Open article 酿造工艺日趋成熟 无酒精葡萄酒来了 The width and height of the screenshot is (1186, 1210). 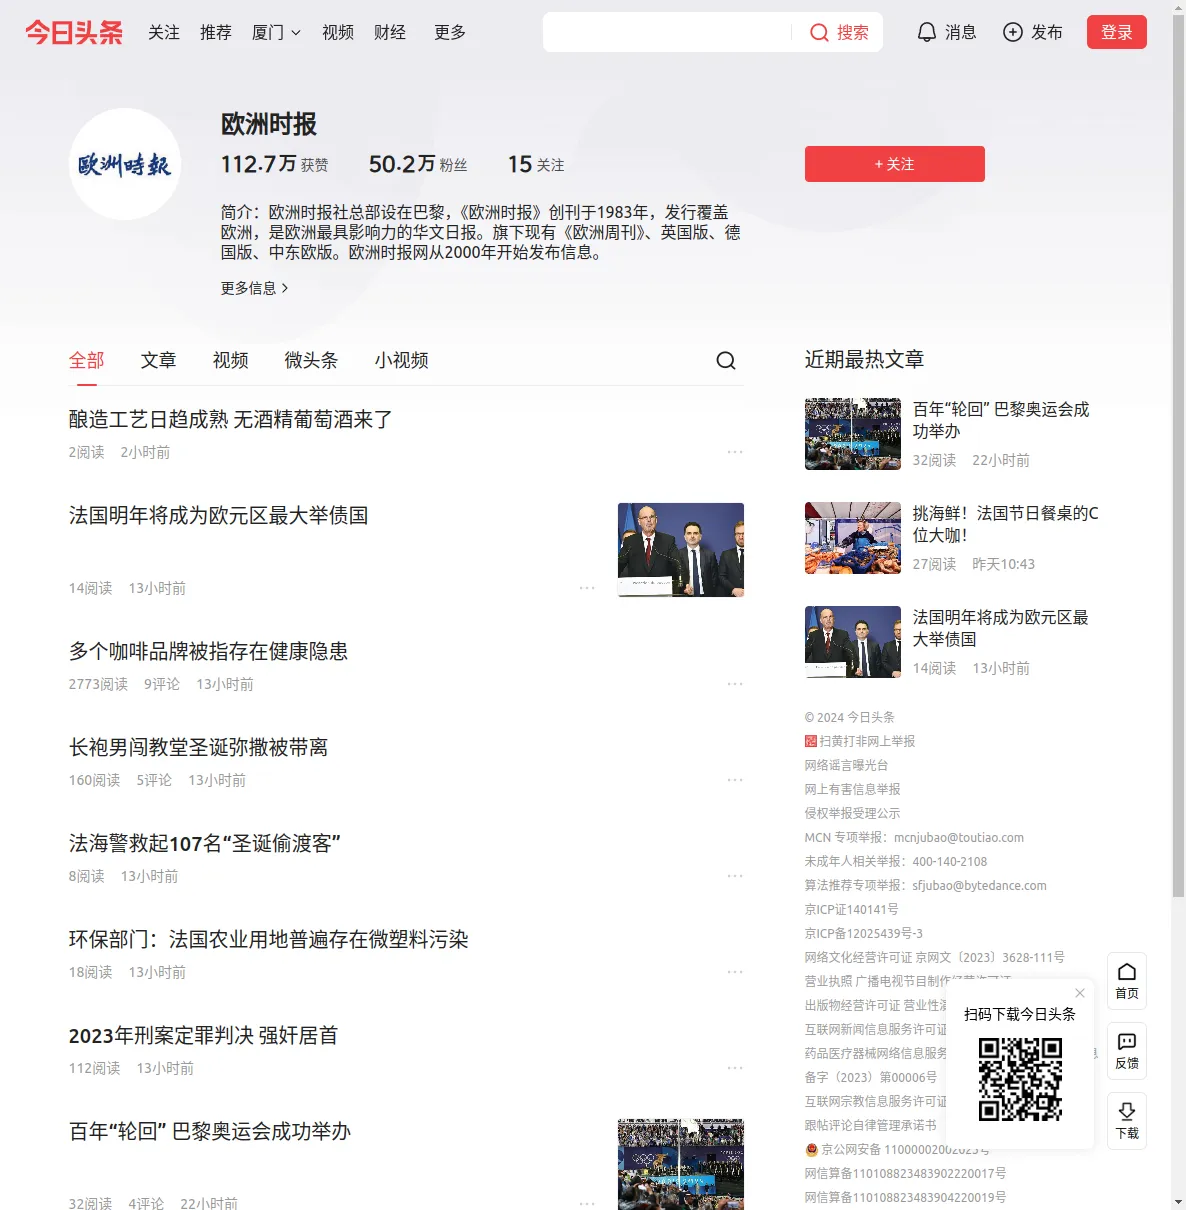click(x=231, y=419)
